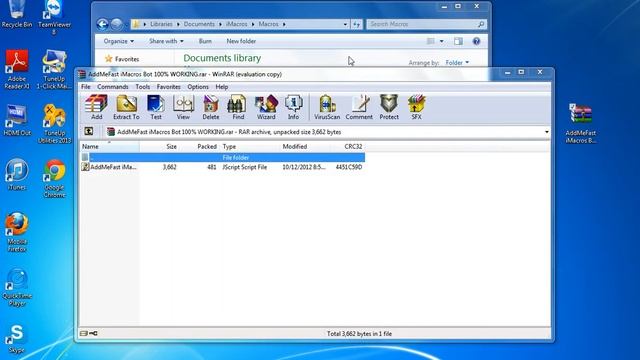Viewport: 640px width, 360px height.
Task: Run the Test archive tool
Action: coord(156,107)
